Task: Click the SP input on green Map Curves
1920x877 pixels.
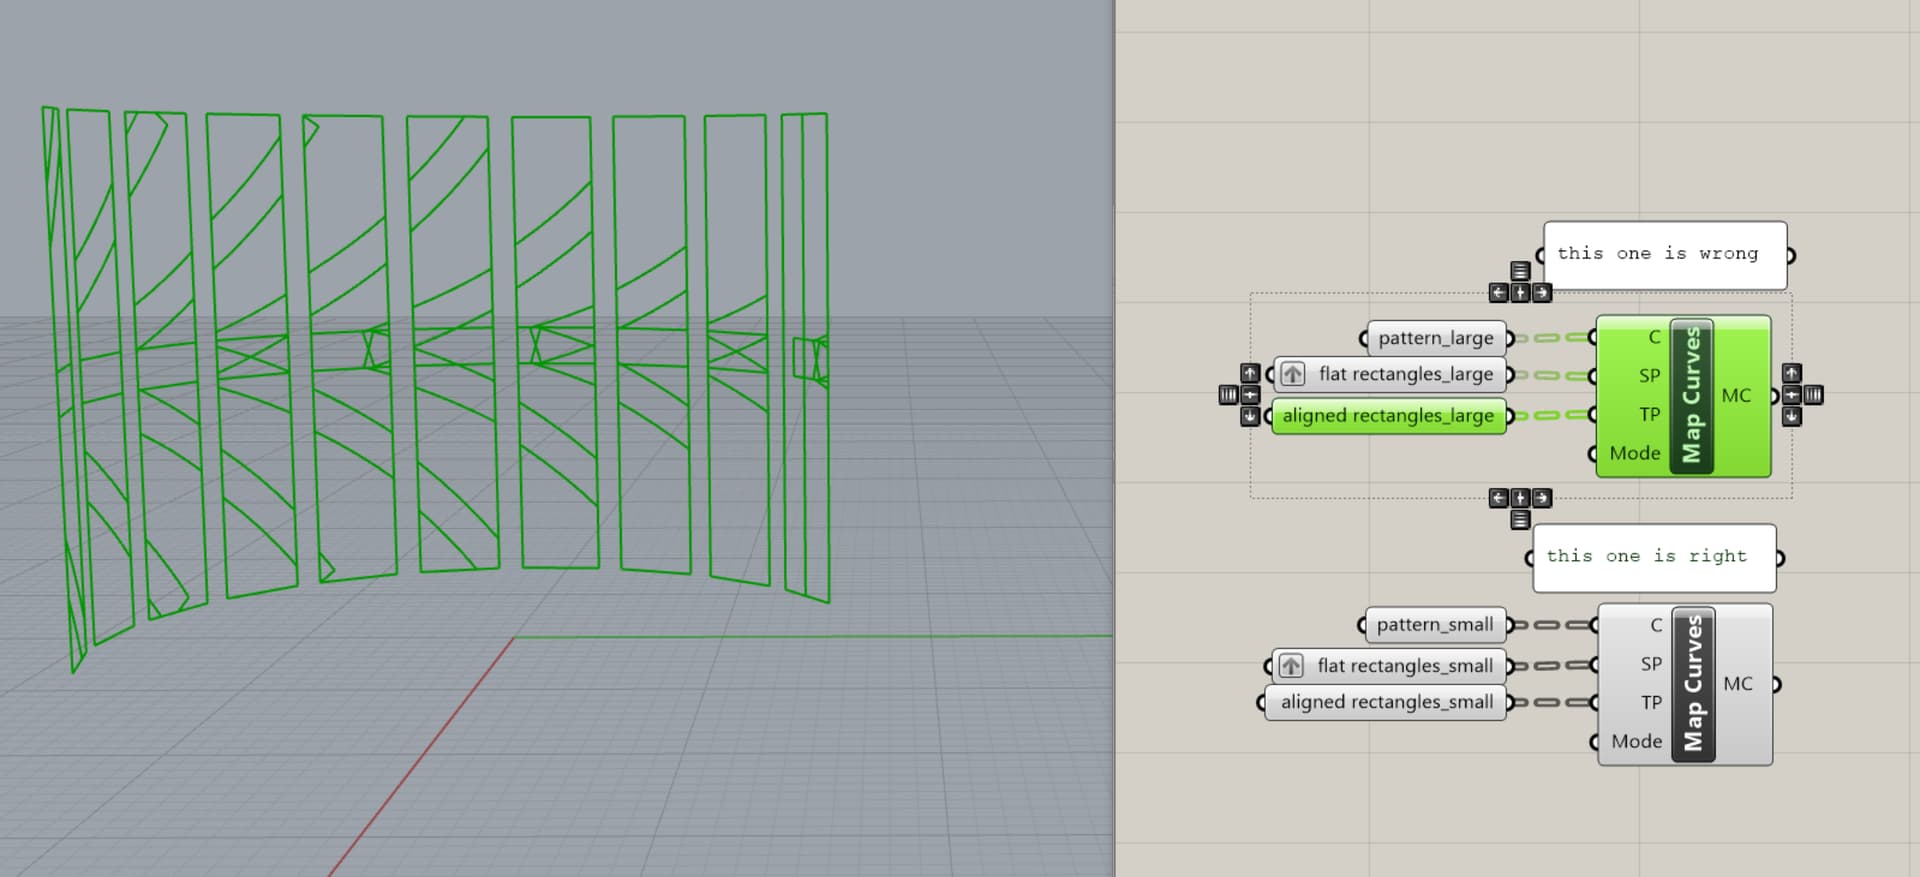Action: (1649, 376)
